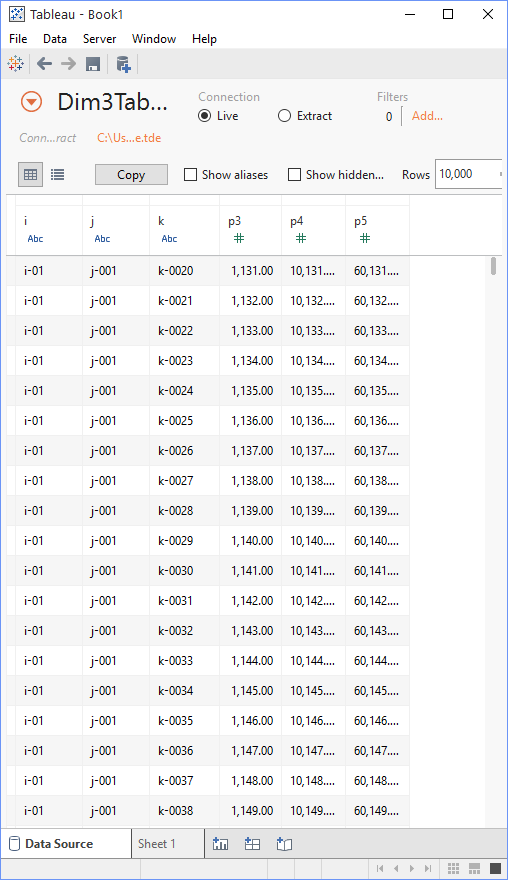Screen dimensions: 508x880
Task: Open the Dim3Tab data source dropdown arrow
Action: point(31,102)
